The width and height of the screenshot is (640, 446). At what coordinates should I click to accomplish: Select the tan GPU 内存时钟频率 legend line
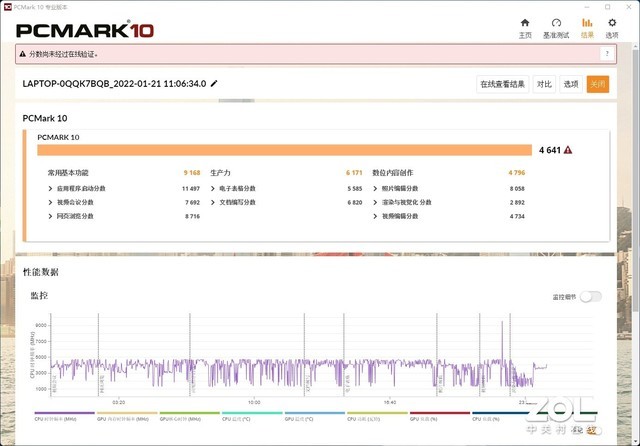coord(127,413)
